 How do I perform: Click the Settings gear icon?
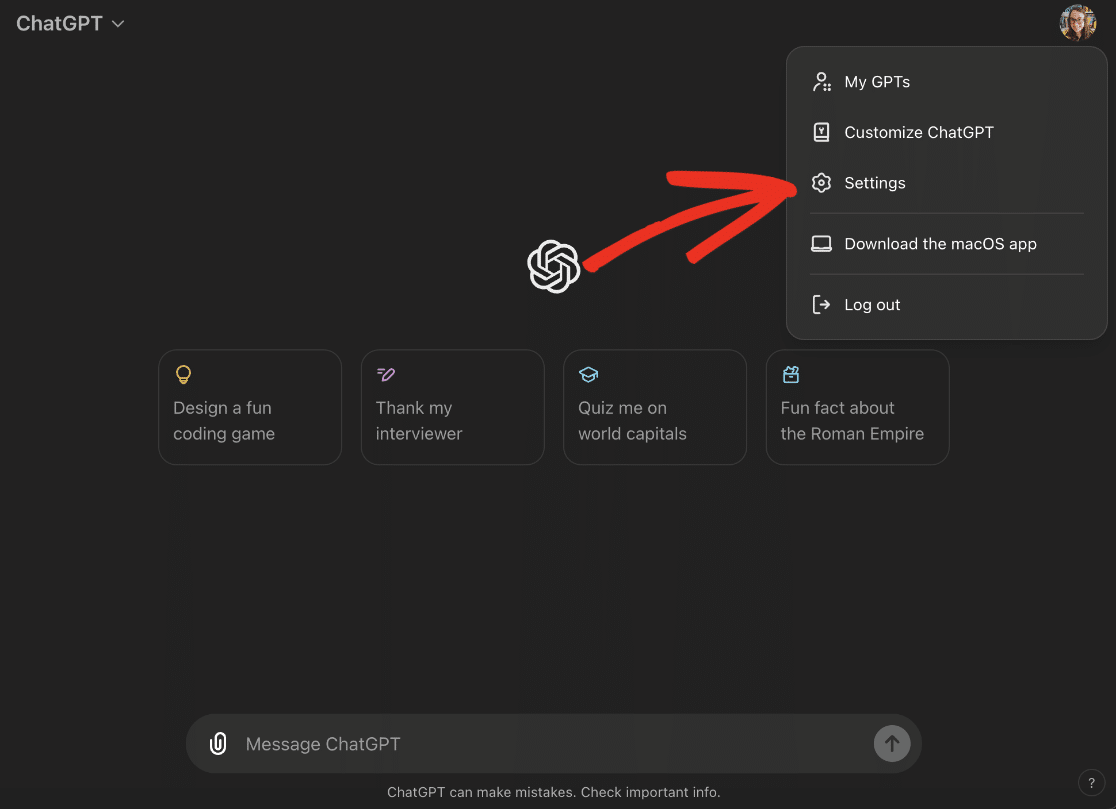click(x=821, y=183)
